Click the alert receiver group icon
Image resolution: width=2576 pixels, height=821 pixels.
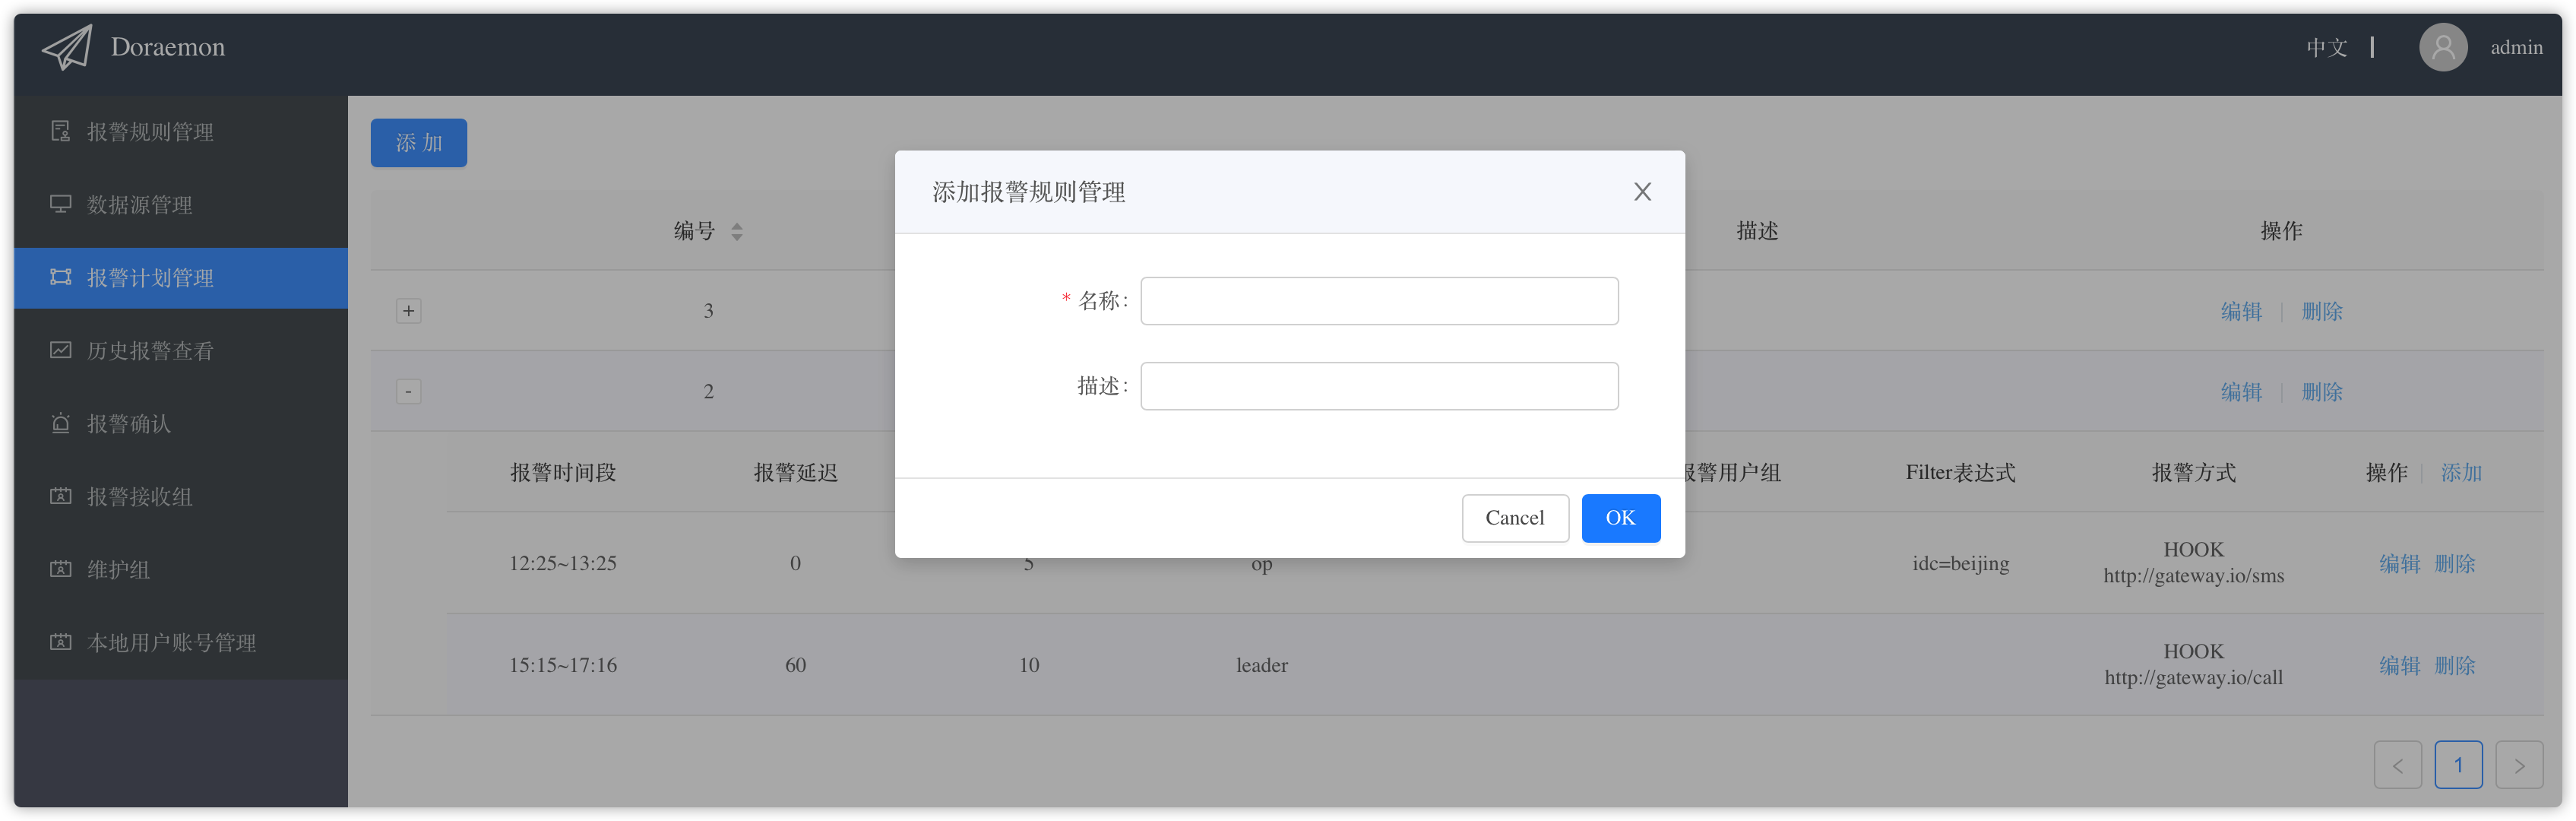[x=61, y=496]
